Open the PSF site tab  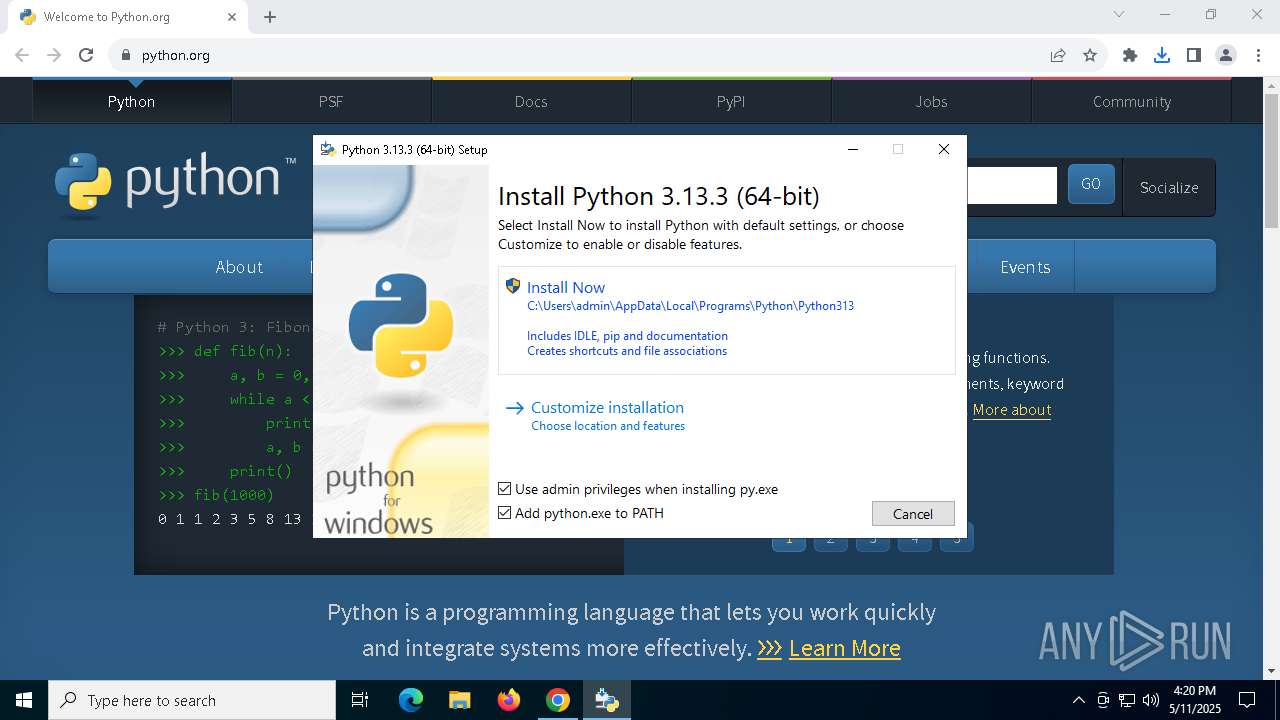pyautogui.click(x=331, y=101)
